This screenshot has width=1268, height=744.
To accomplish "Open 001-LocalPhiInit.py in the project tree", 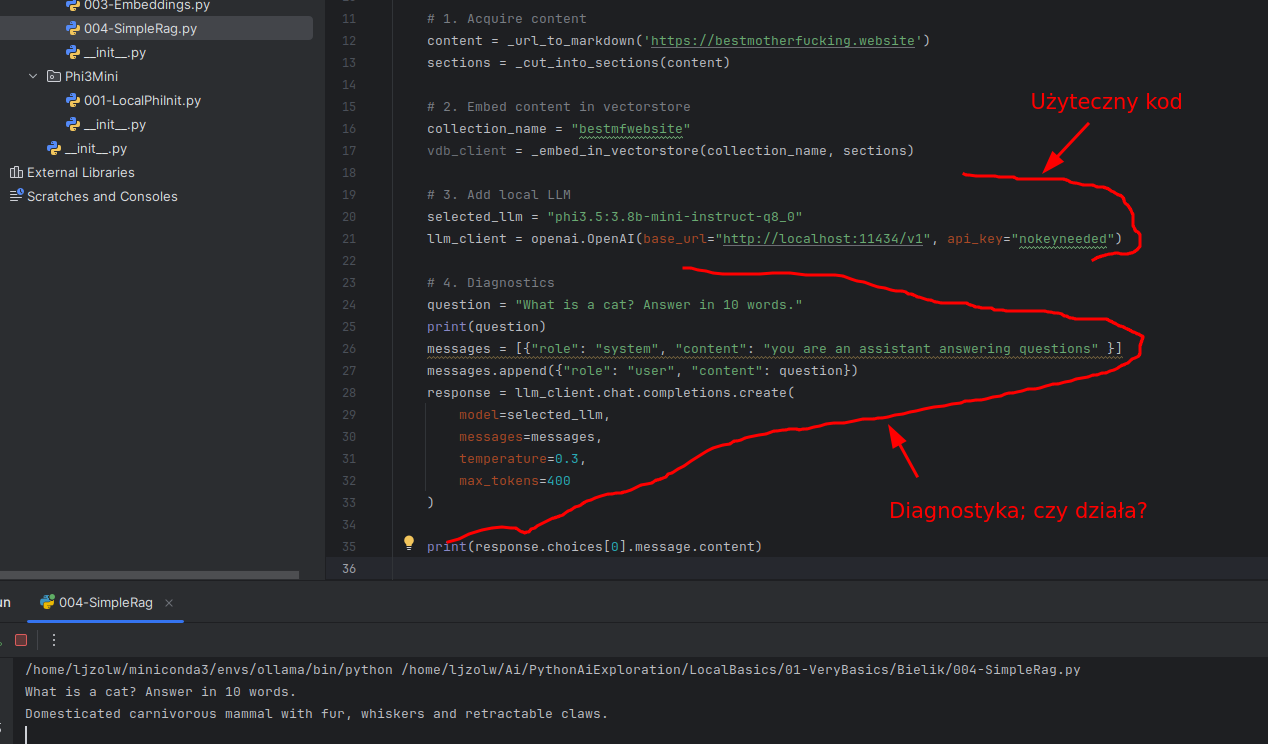I will coord(142,101).
